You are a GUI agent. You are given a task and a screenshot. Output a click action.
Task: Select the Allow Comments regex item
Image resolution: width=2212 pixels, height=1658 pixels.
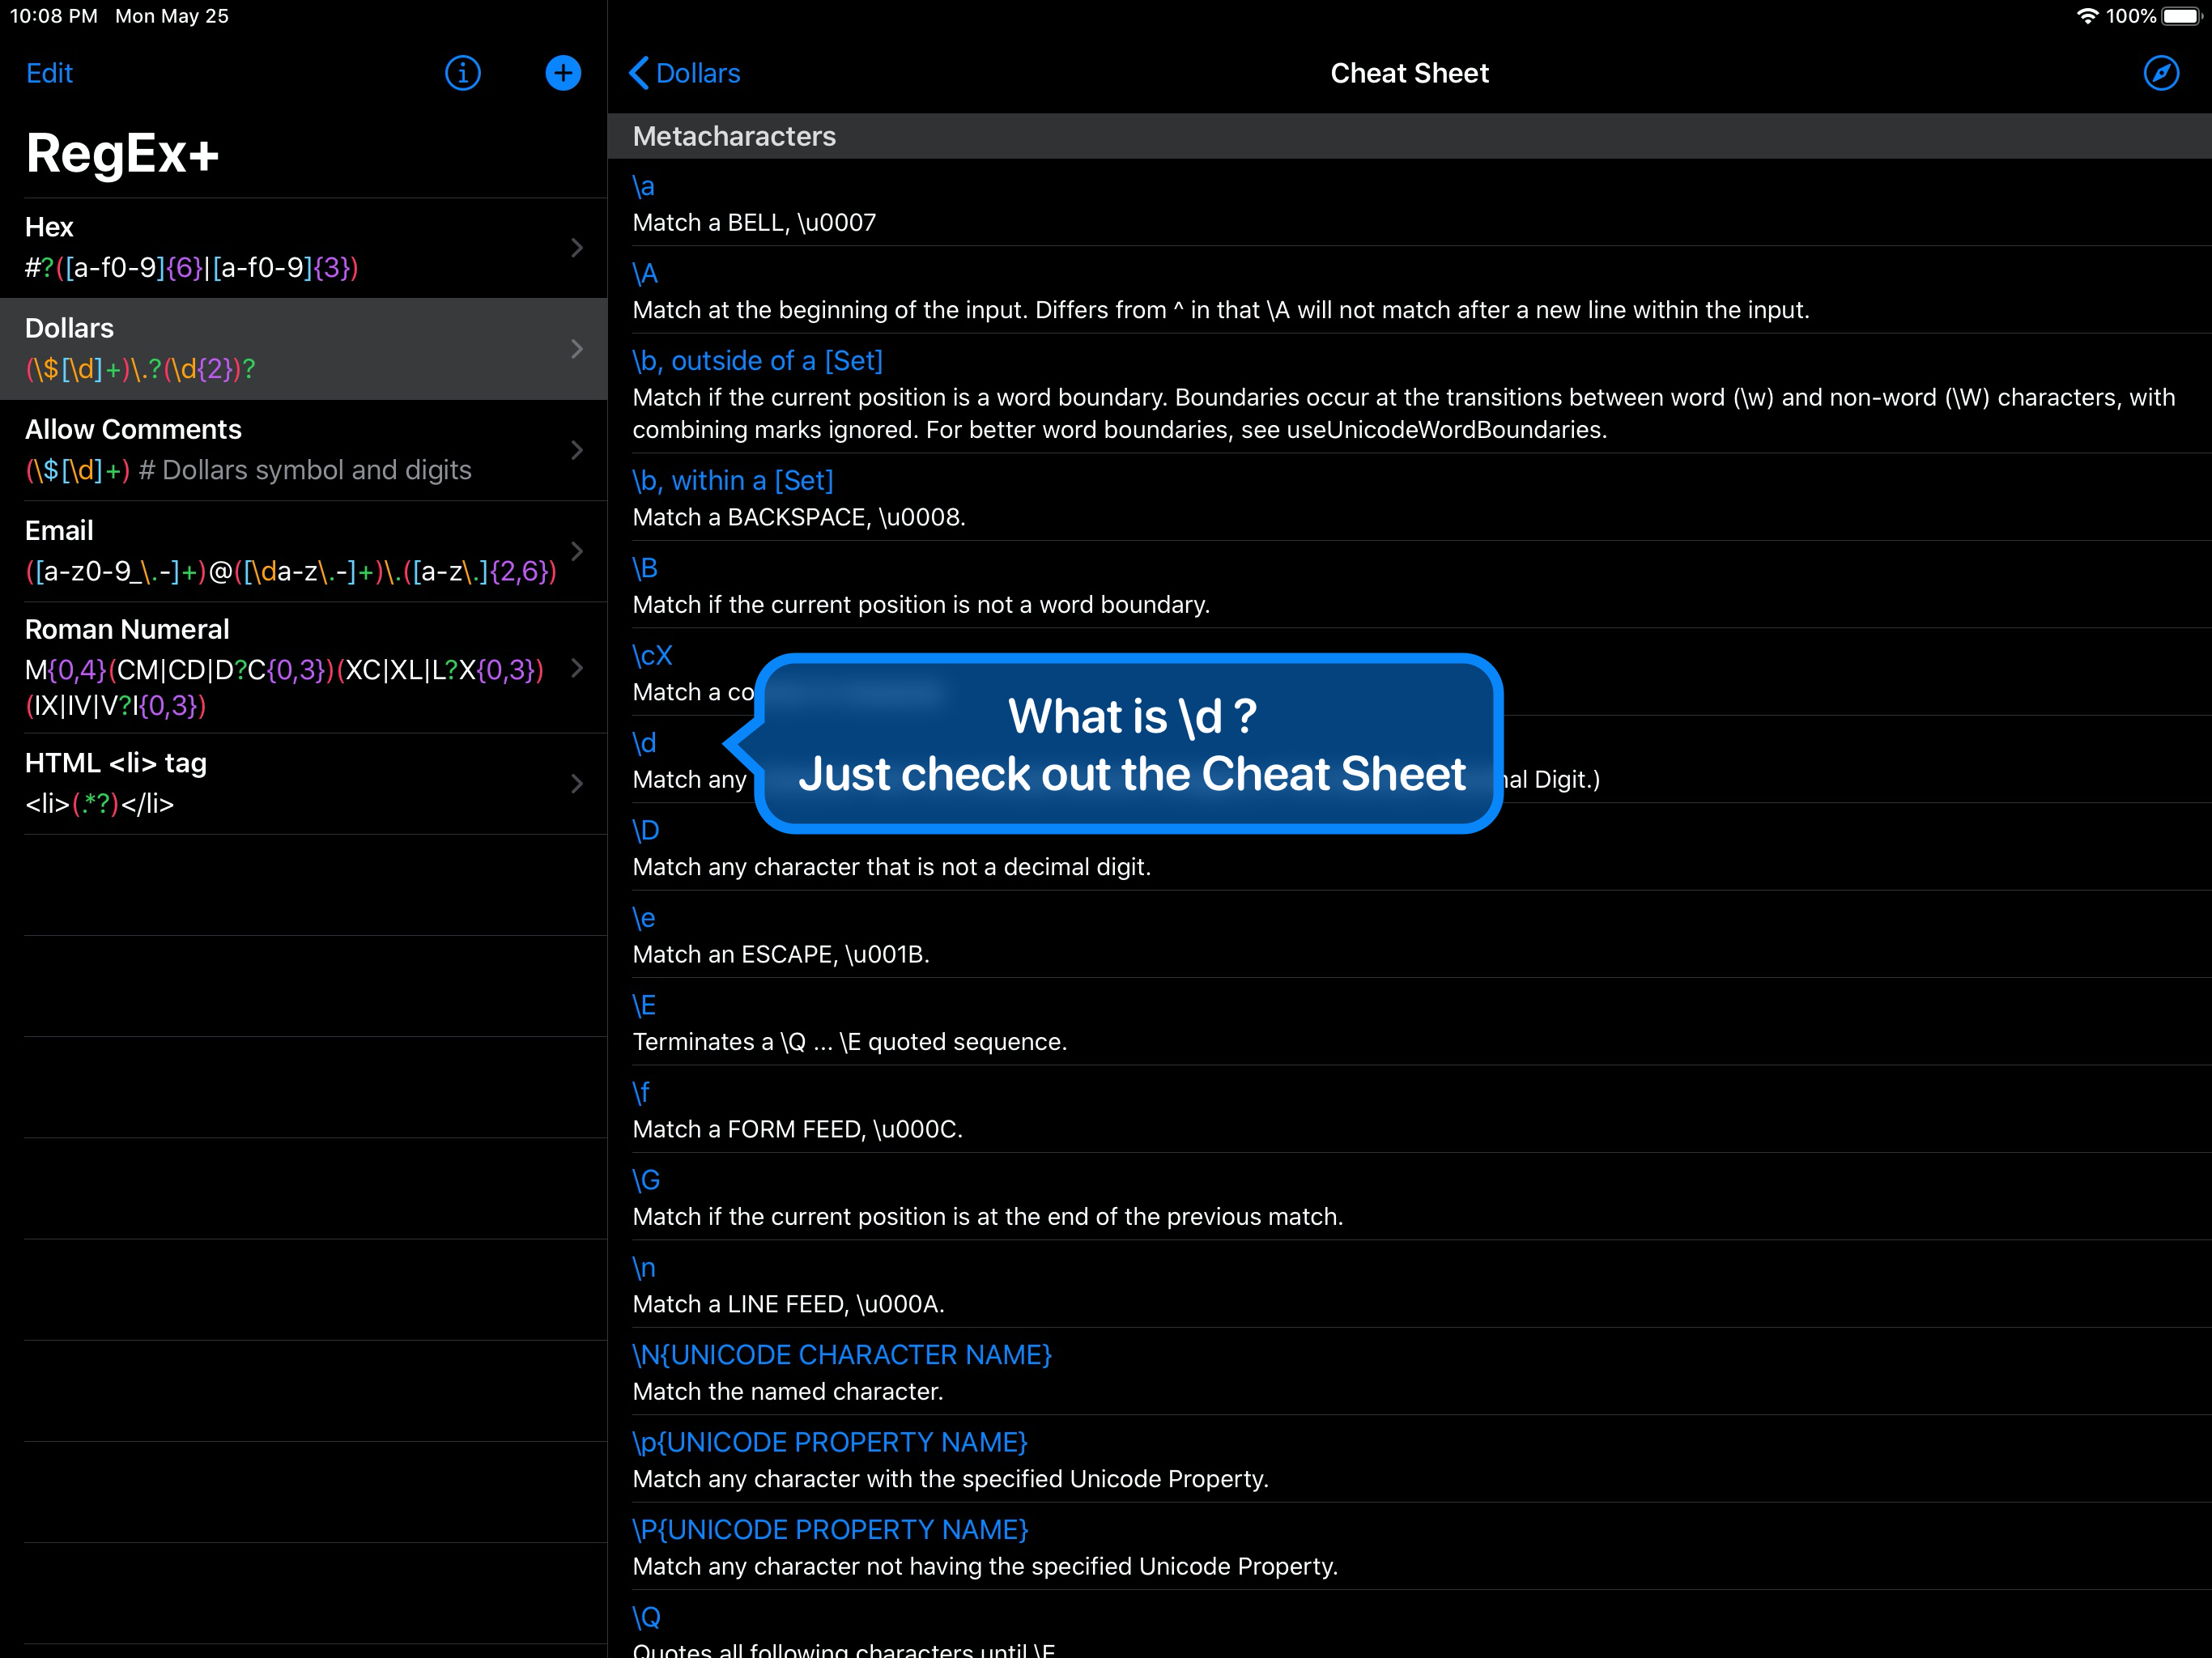pos(290,449)
